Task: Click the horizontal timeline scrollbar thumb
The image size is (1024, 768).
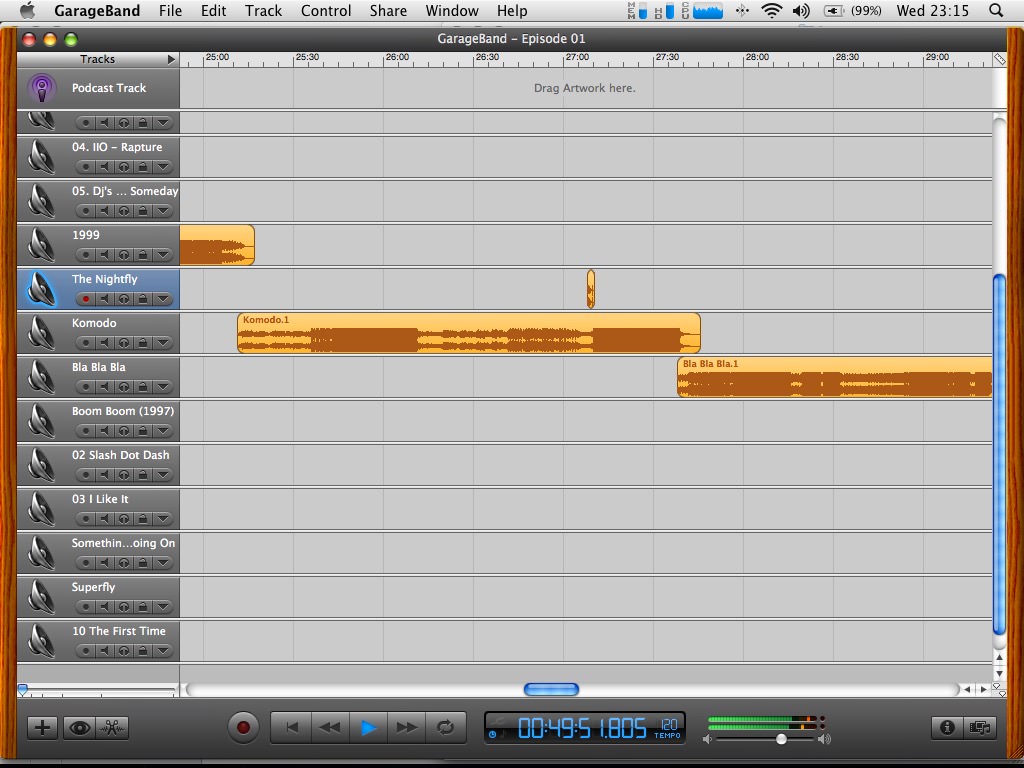Action: click(551, 689)
